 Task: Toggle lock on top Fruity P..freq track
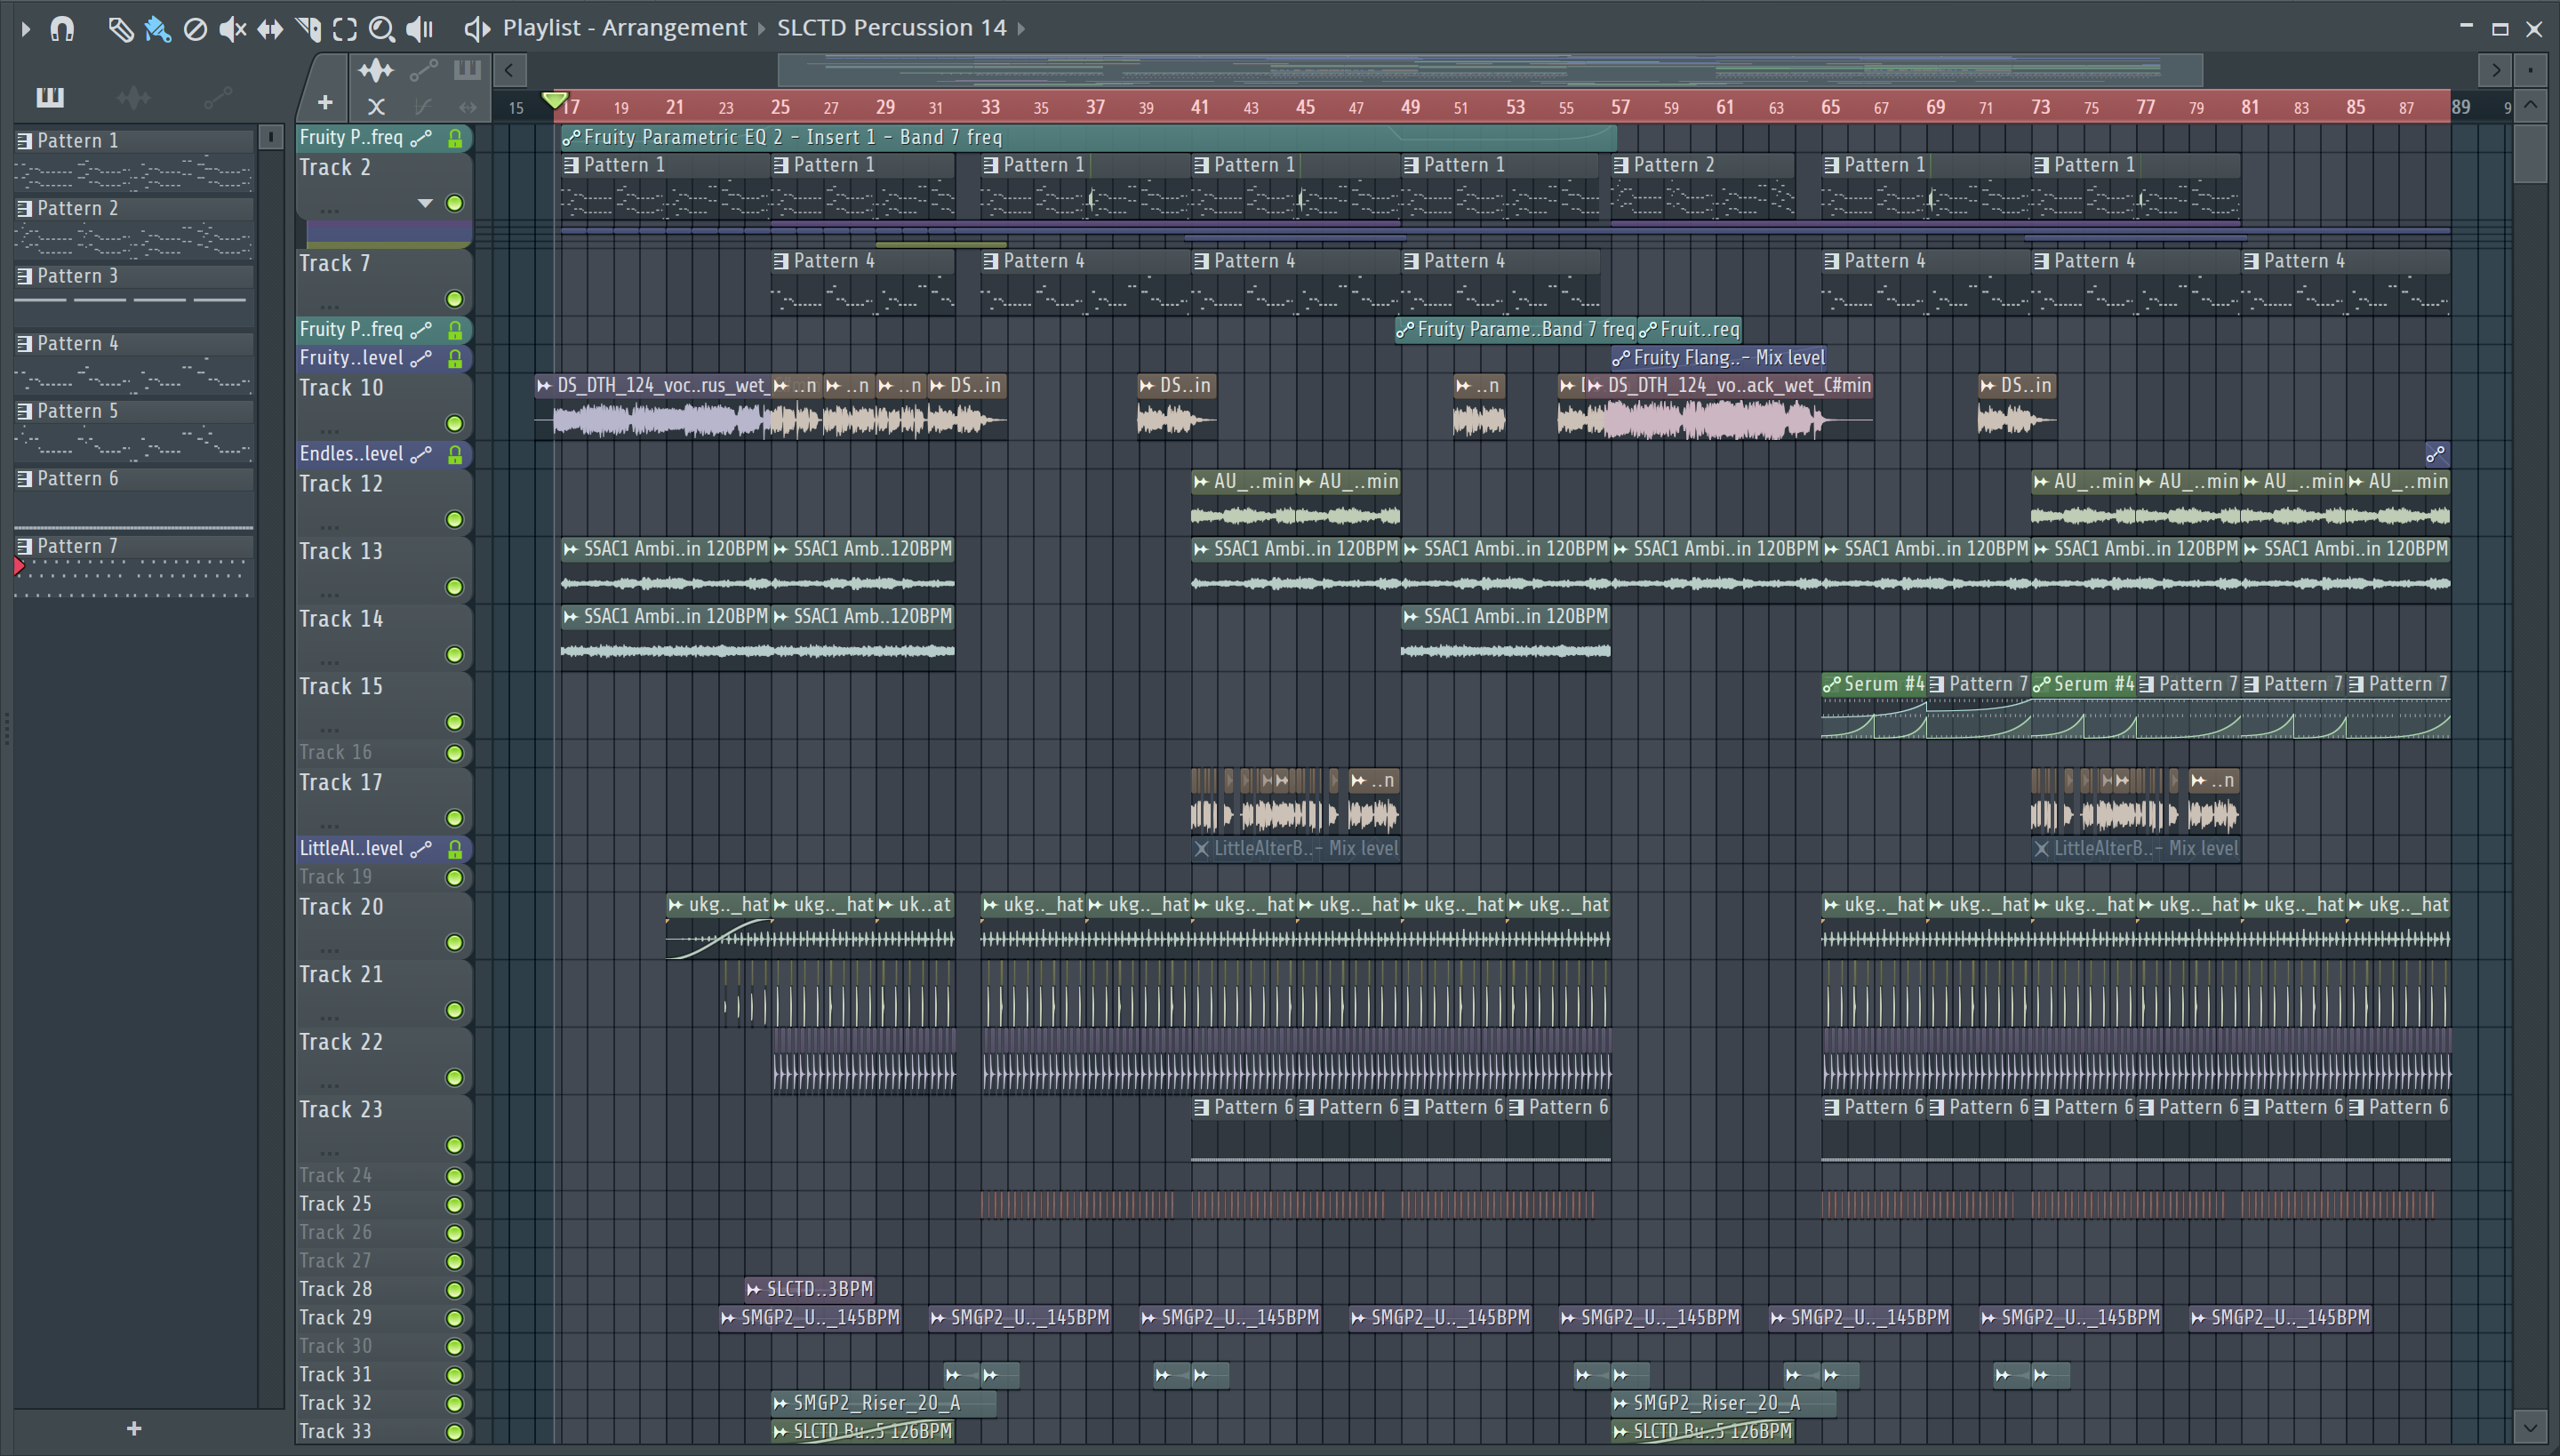[455, 138]
